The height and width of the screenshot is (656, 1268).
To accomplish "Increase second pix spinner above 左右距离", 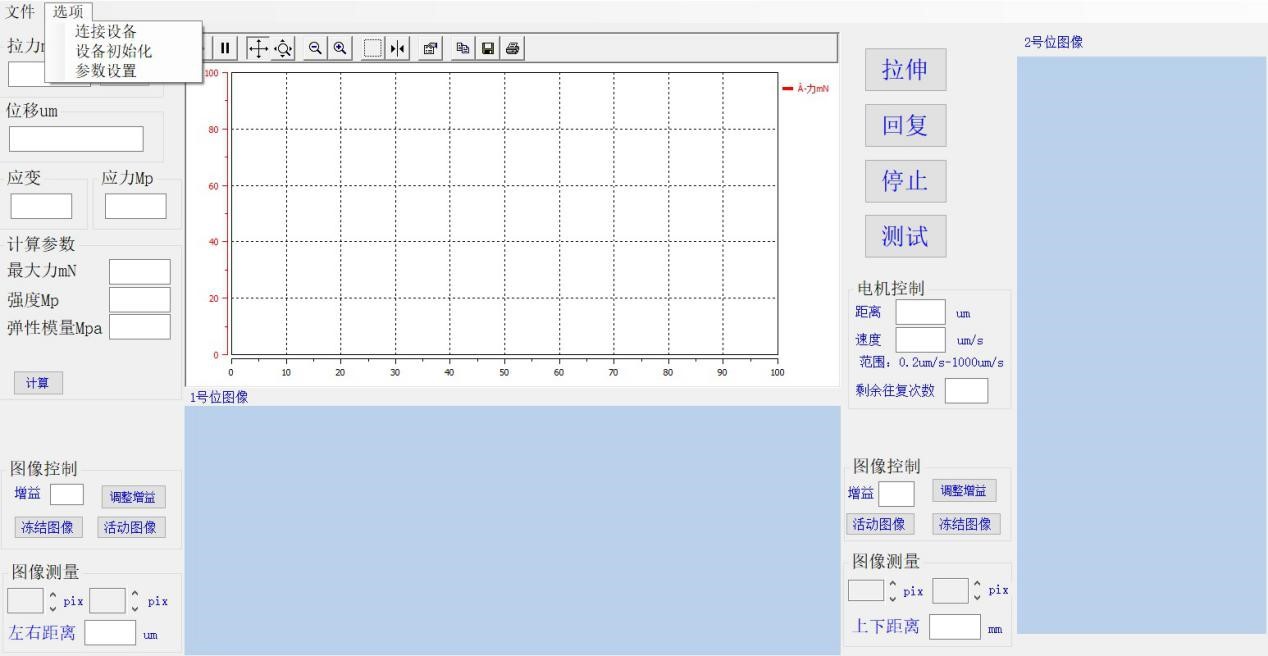I will (135, 594).
